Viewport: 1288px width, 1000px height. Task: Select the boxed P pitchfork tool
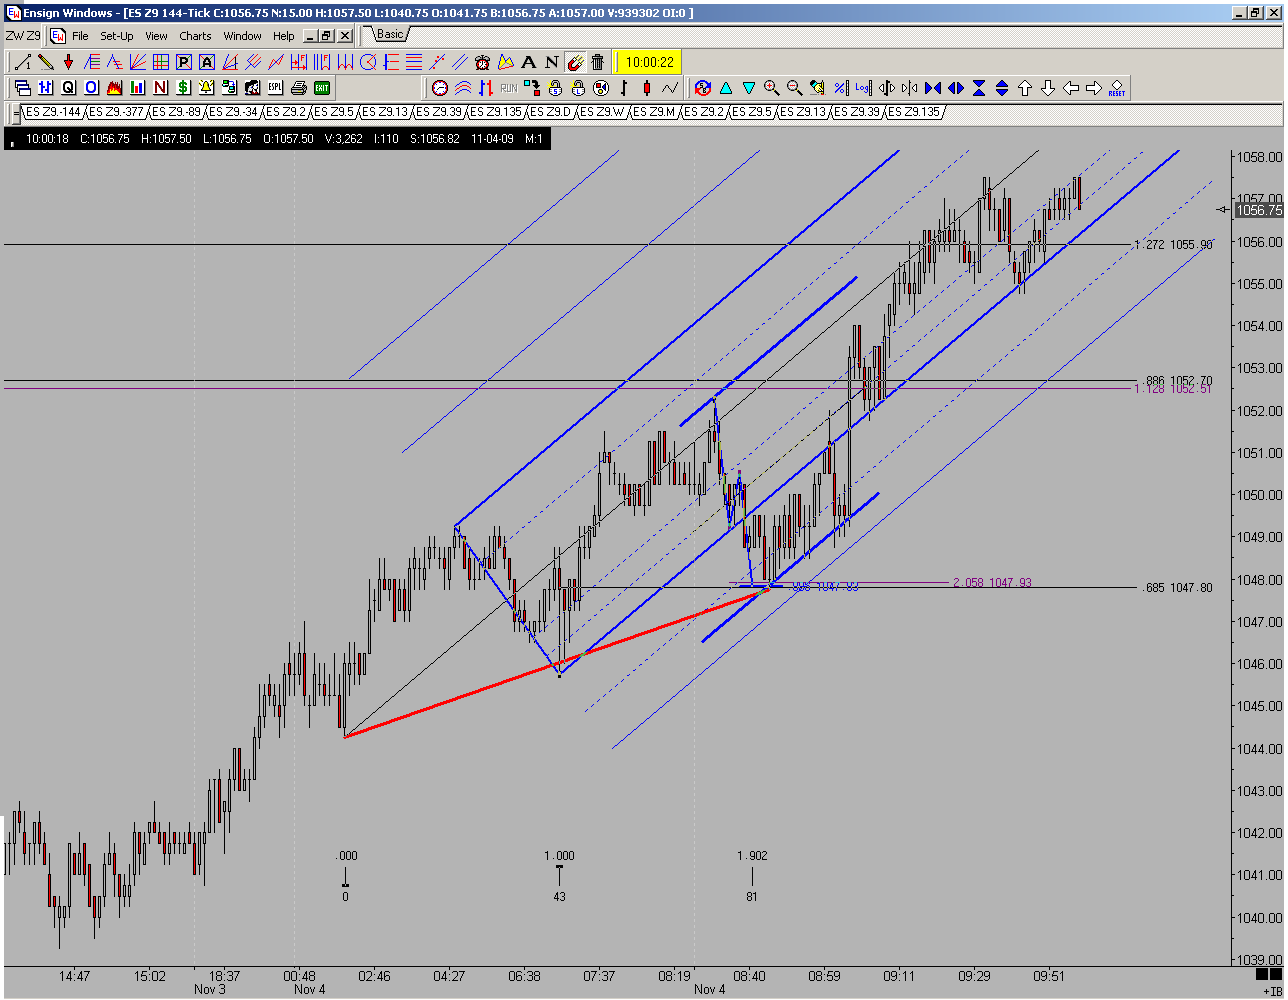click(183, 62)
